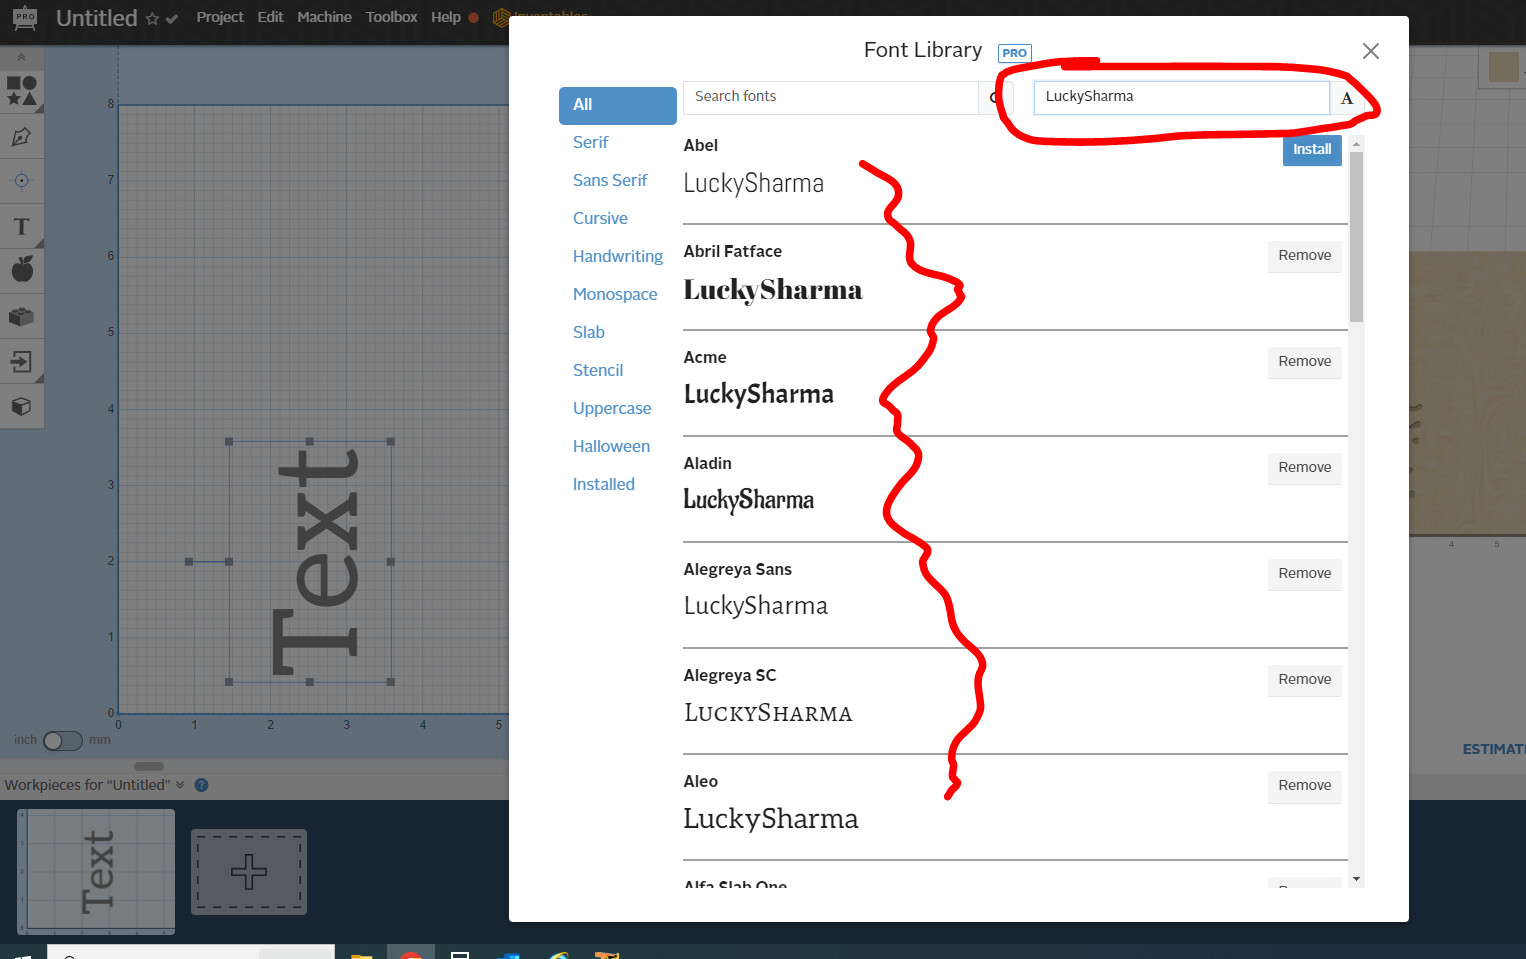The height and width of the screenshot is (959, 1526).
Task: Remove the Abril Fatface font
Action: (x=1304, y=256)
